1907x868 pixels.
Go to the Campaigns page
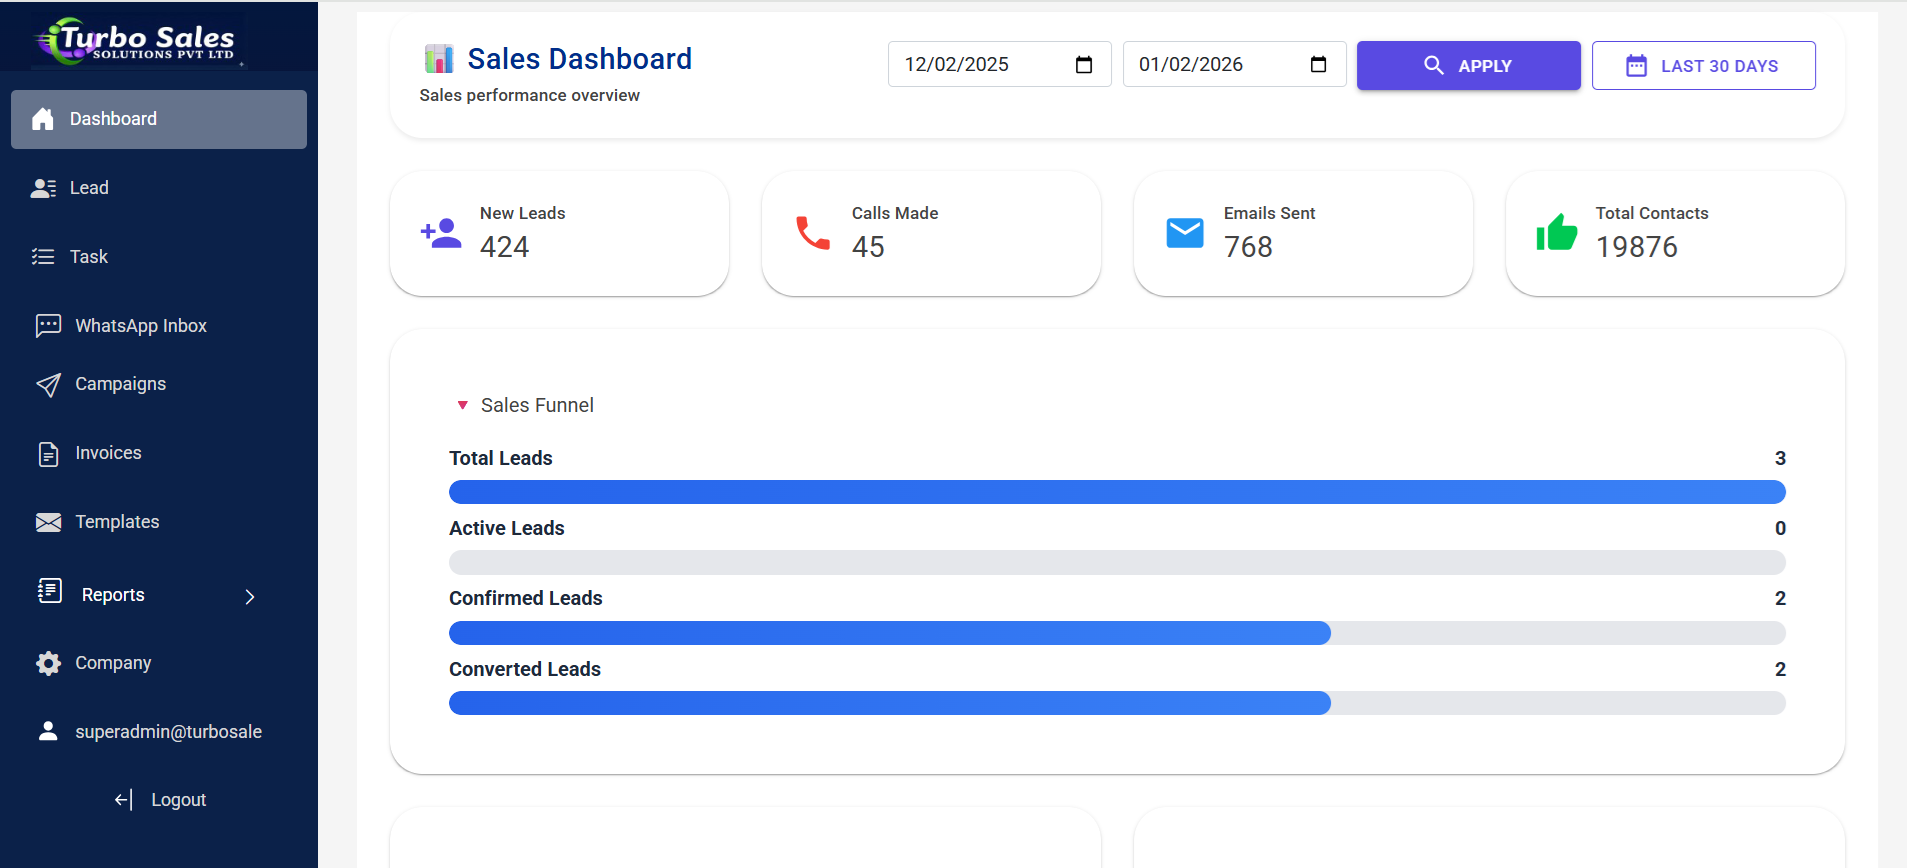[120, 384]
